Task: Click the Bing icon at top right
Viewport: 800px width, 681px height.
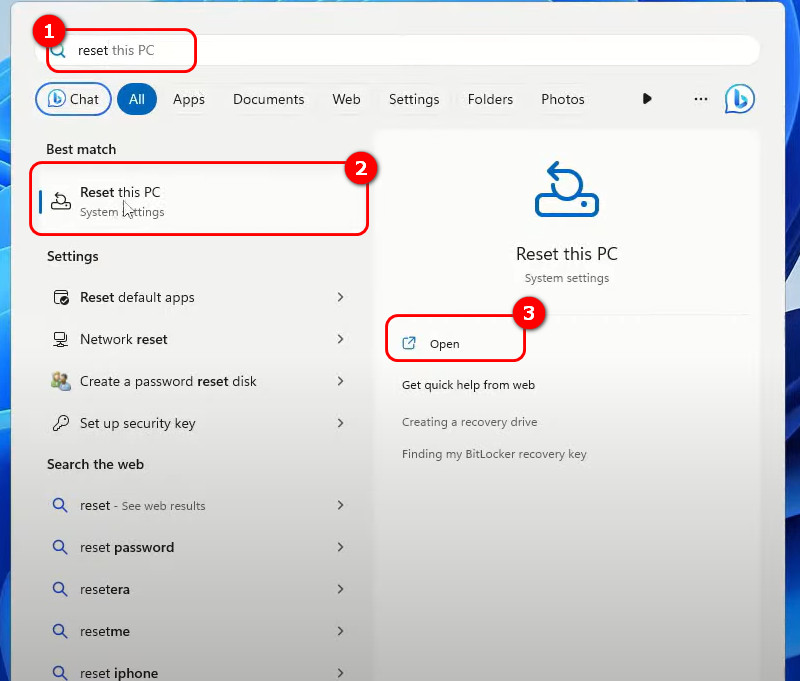Action: click(x=739, y=98)
